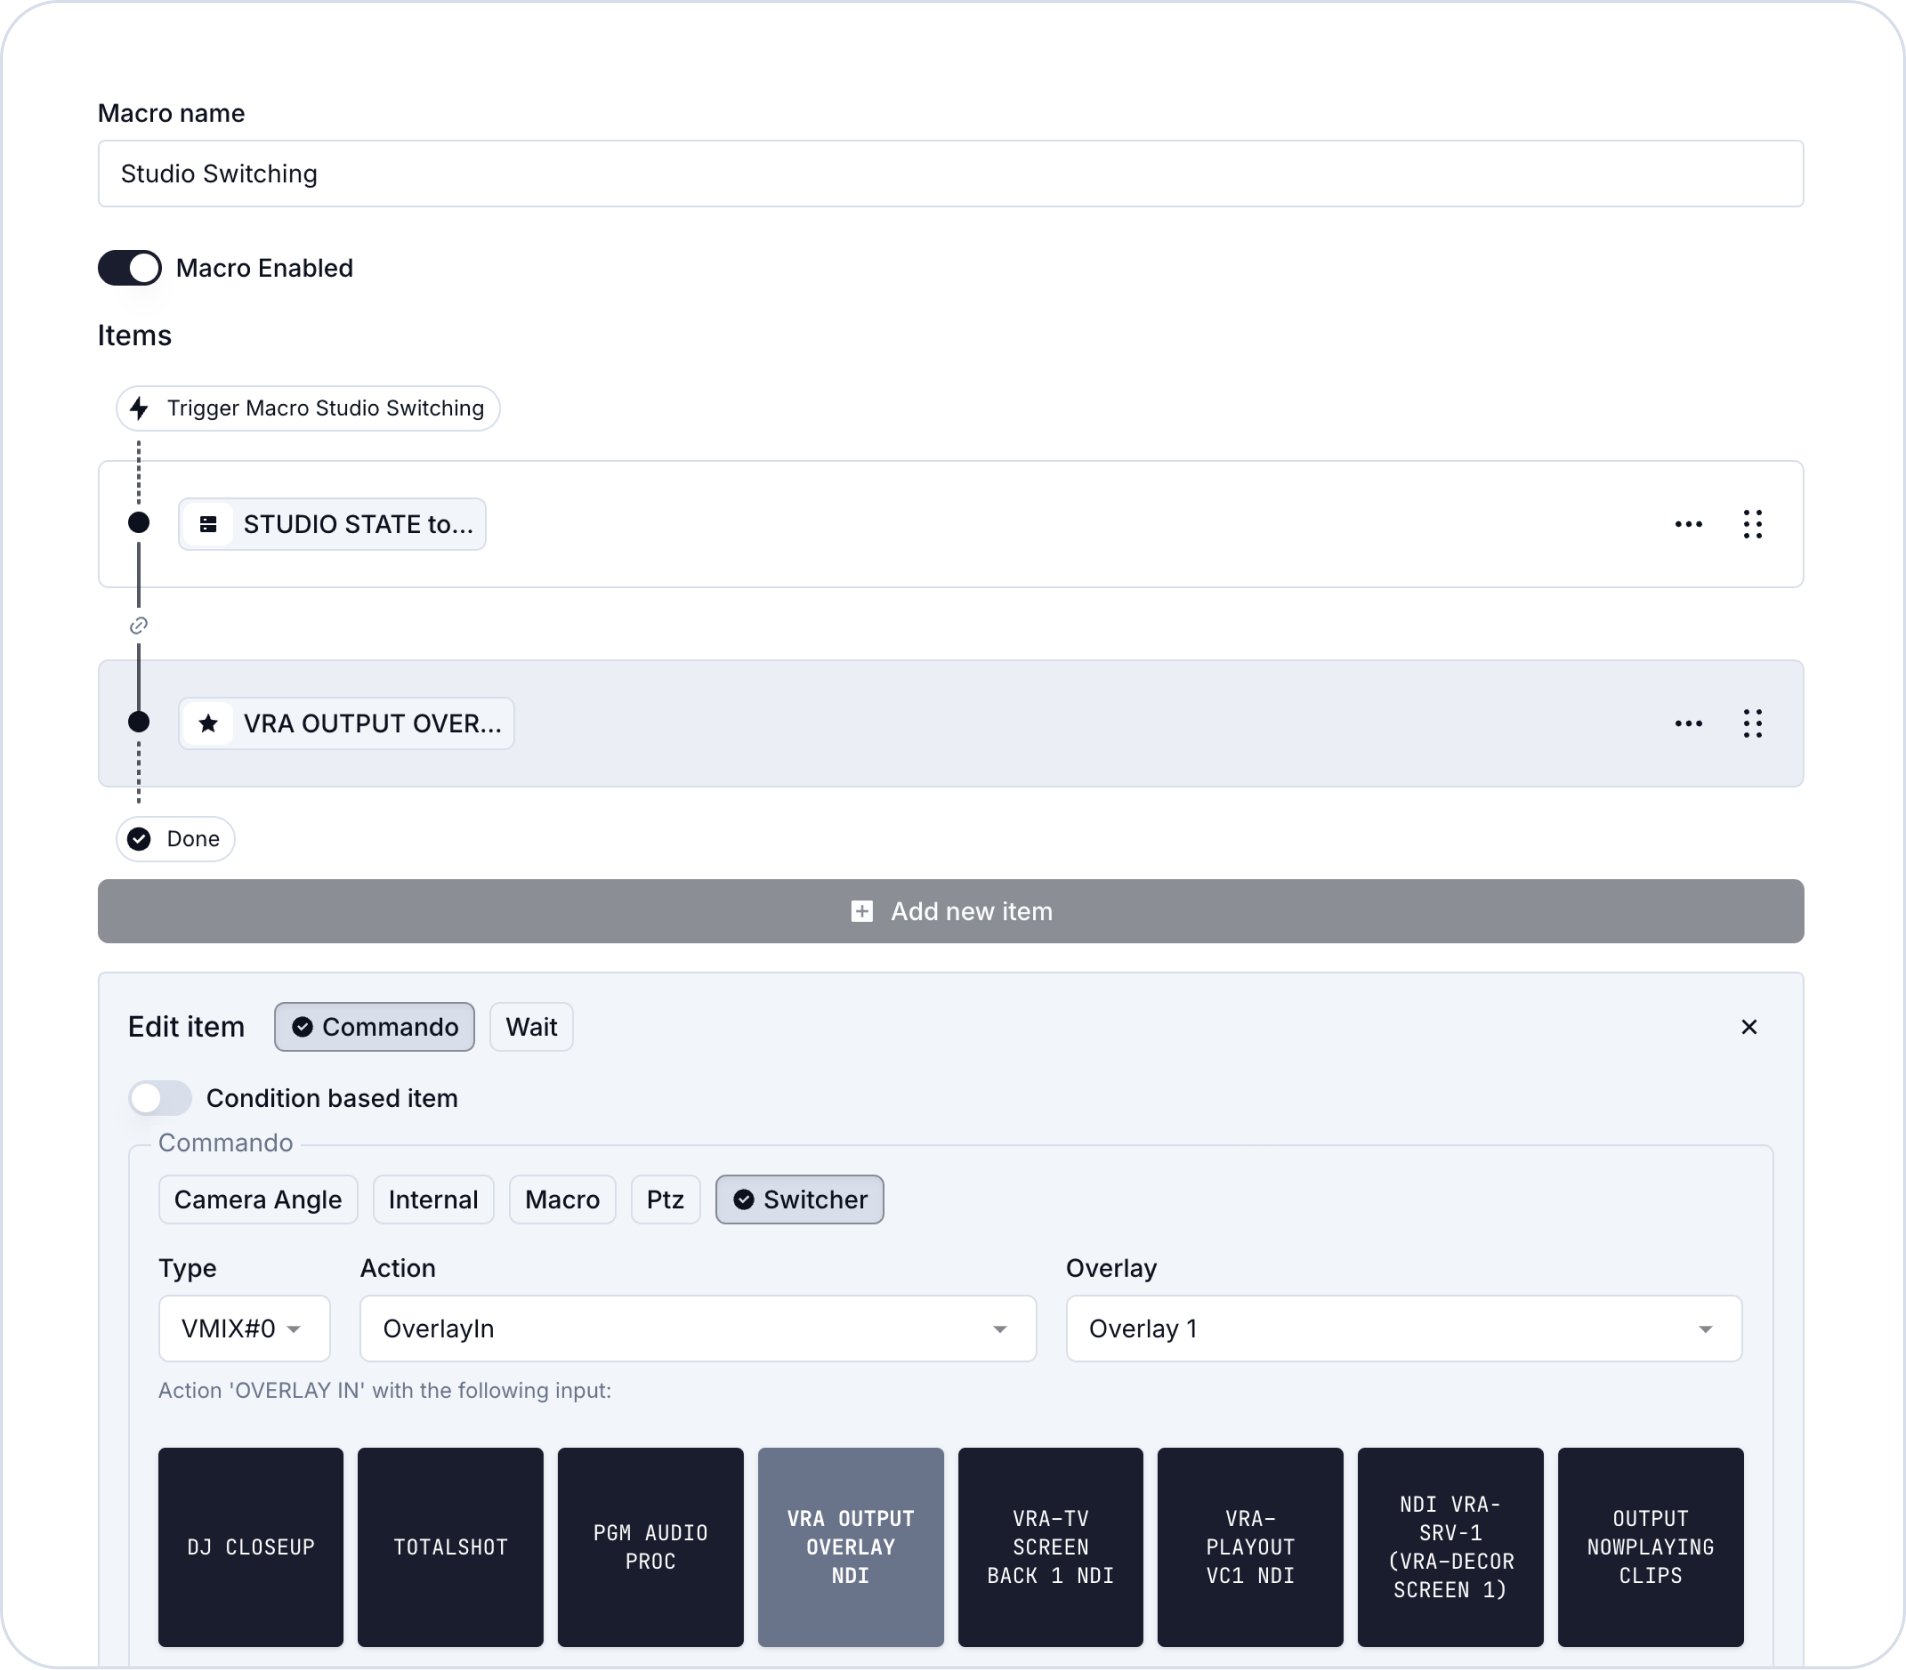
Task: Open three-dot menu for VRA OUTPUT item
Action: pos(1688,723)
